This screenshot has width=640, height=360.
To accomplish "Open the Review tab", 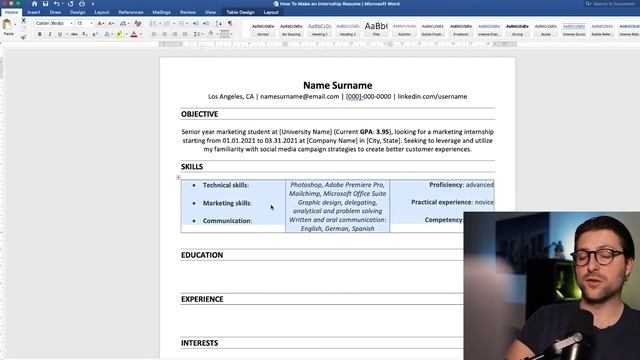I will [x=188, y=12].
